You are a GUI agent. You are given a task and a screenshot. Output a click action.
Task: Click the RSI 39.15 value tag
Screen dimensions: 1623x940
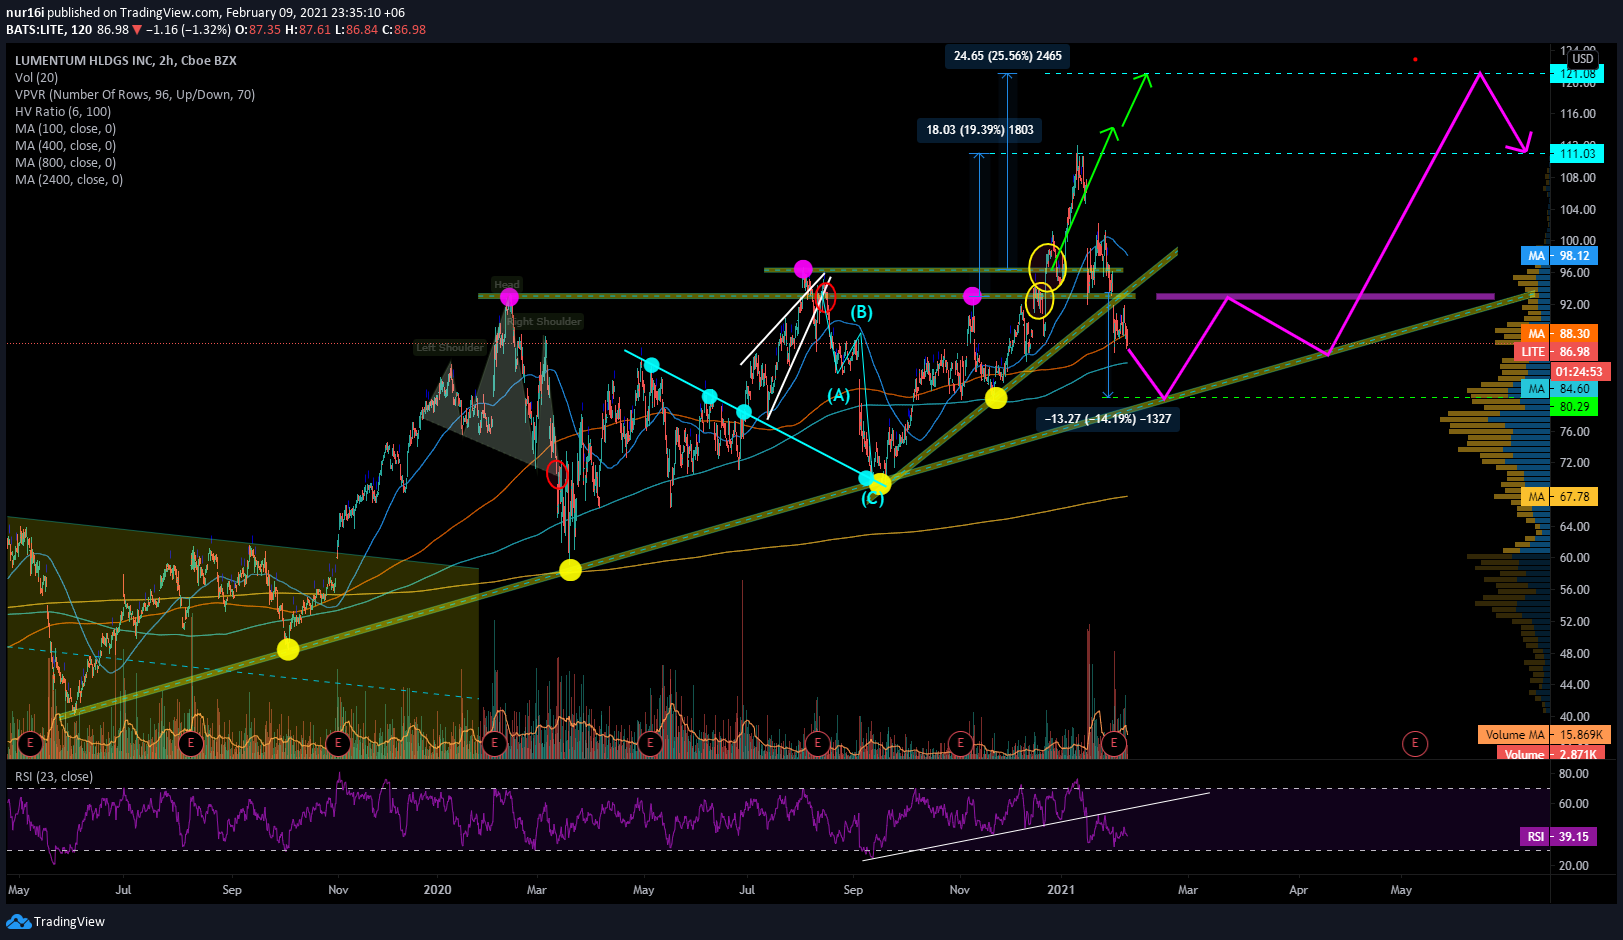[x=1559, y=837]
